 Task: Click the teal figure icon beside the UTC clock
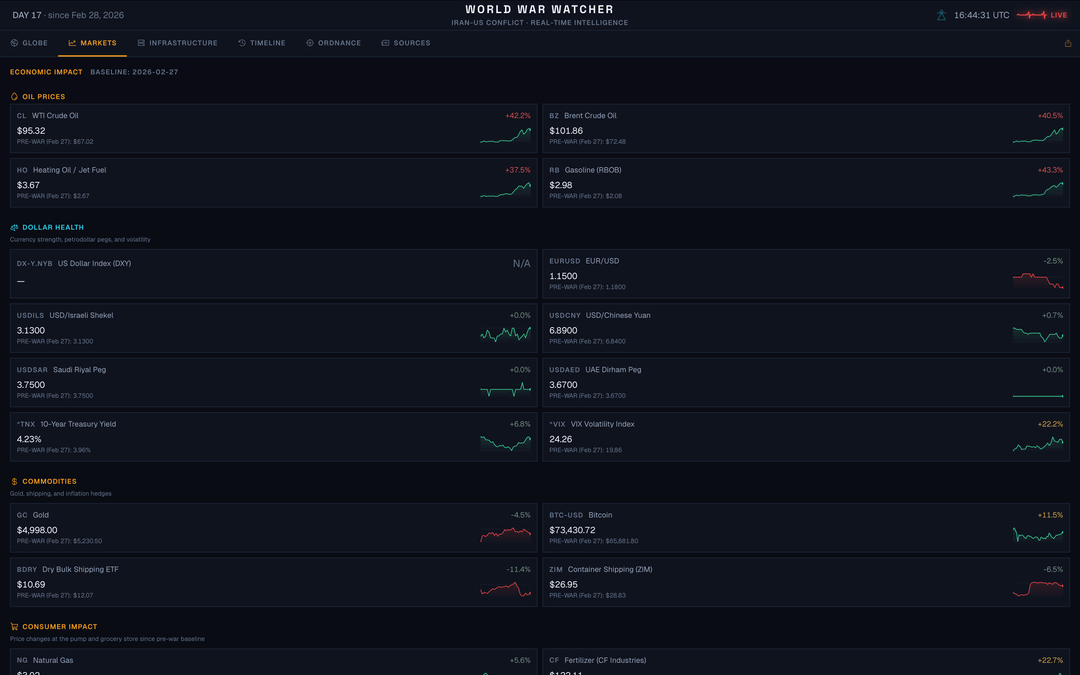coord(941,15)
